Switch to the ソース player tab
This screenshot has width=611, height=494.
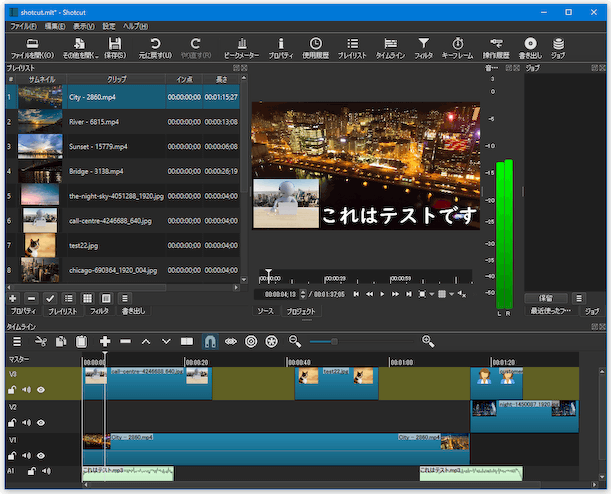[266, 311]
